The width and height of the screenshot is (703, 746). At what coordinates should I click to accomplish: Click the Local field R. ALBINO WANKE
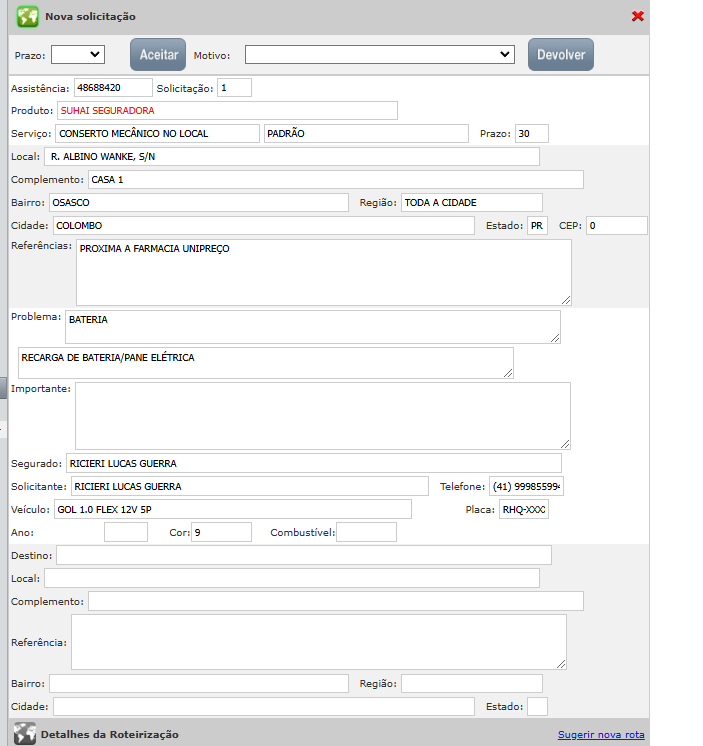(292, 157)
